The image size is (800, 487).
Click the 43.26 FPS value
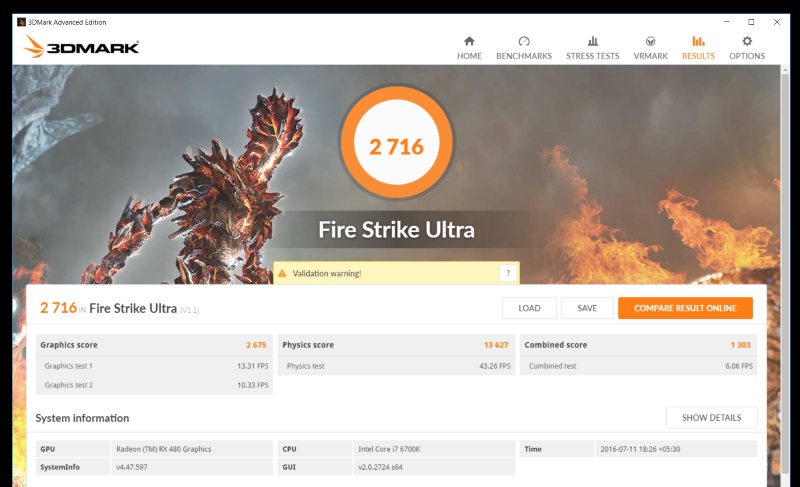pos(495,366)
